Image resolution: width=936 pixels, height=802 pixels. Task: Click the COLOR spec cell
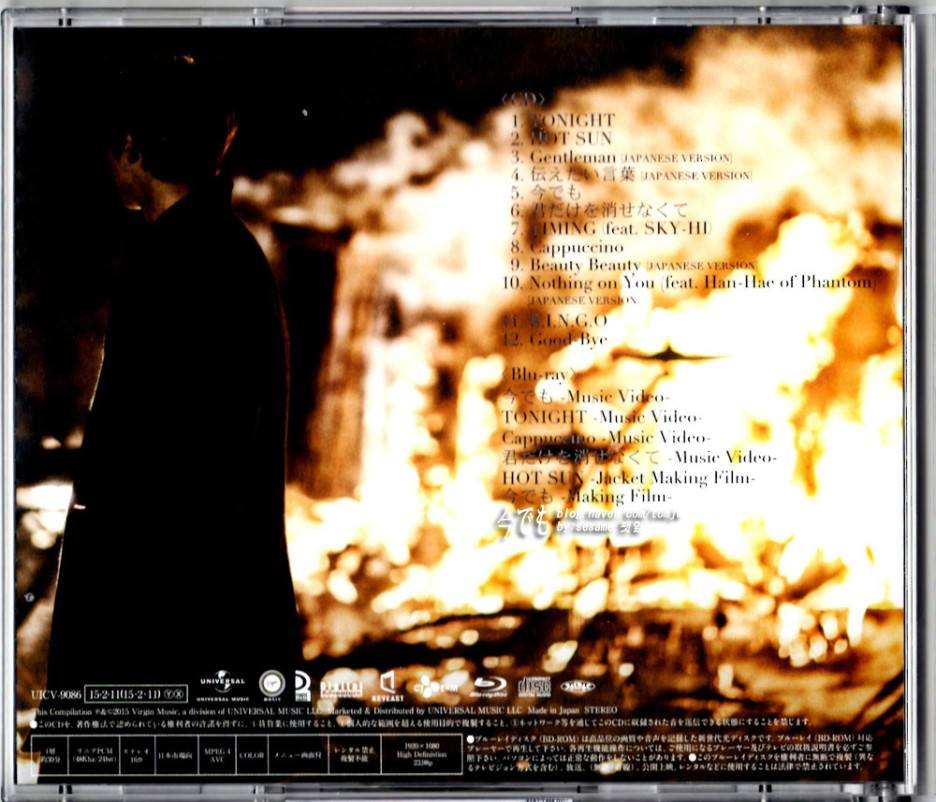(252, 754)
